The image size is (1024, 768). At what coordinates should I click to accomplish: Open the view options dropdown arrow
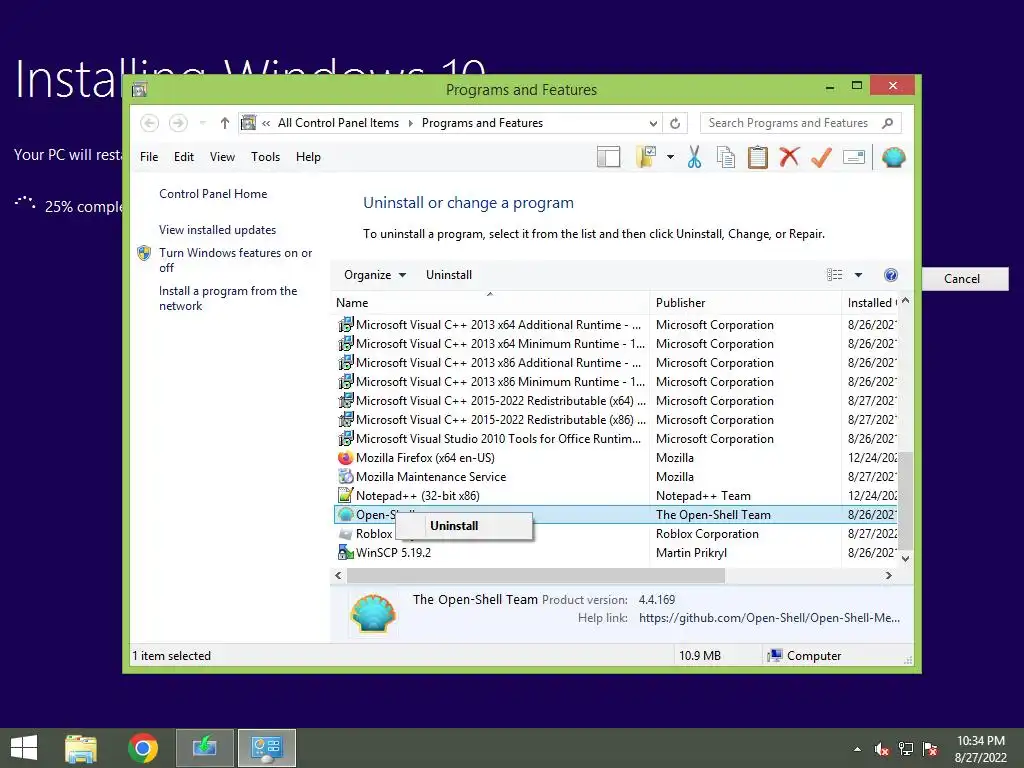858,275
